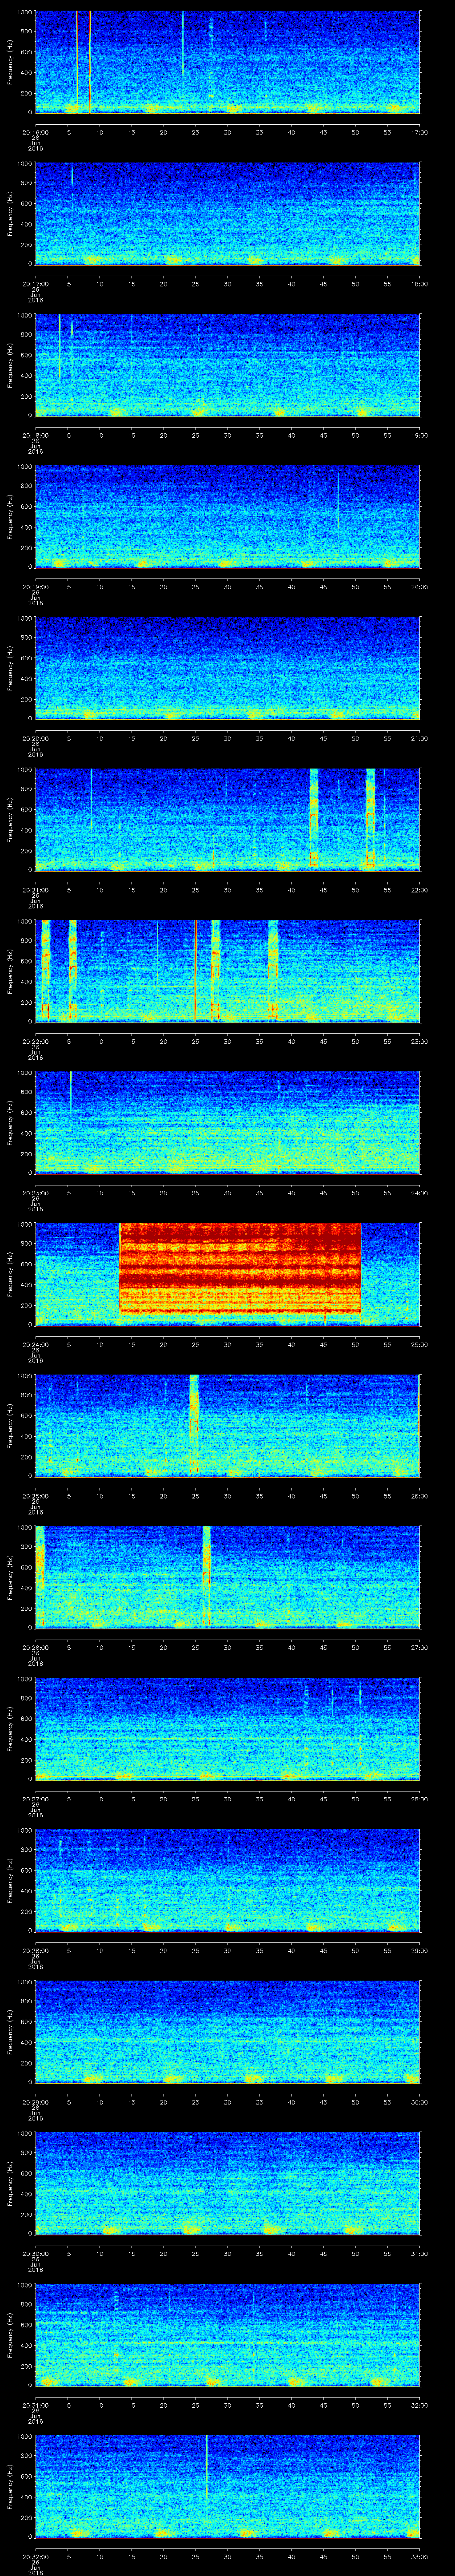Image resolution: width=455 pixels, height=2576 pixels.
Task: Click the spectrogram panel starting at 20:28:00
Action: (x=228, y=1880)
